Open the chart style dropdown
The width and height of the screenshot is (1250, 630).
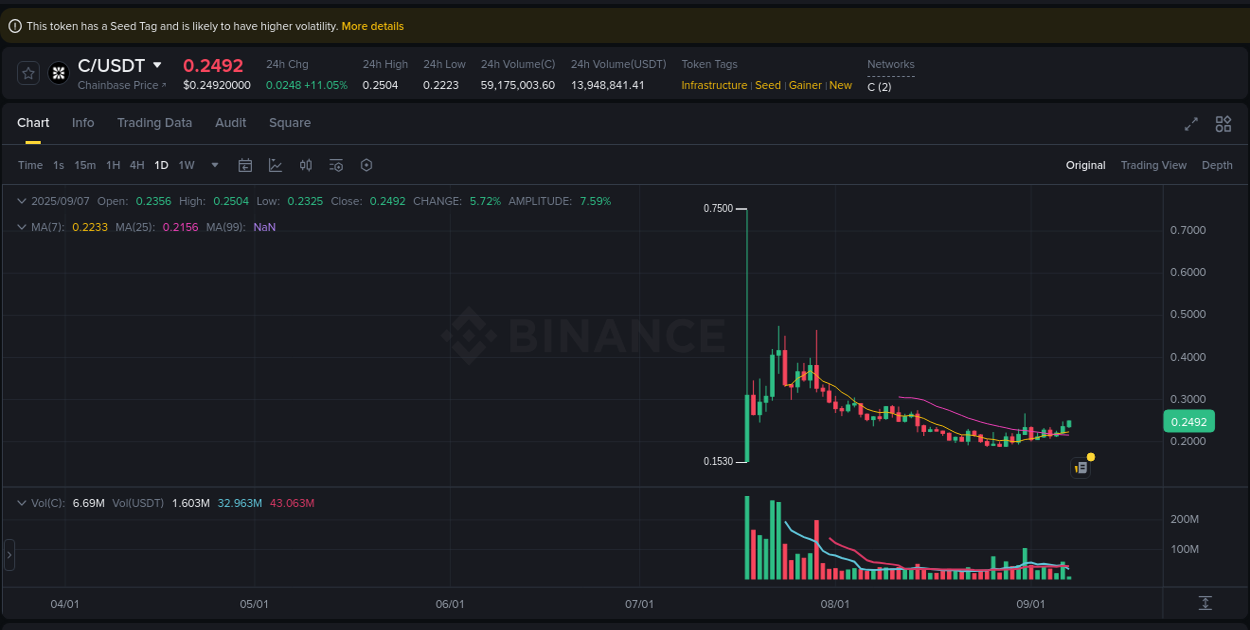coord(275,165)
